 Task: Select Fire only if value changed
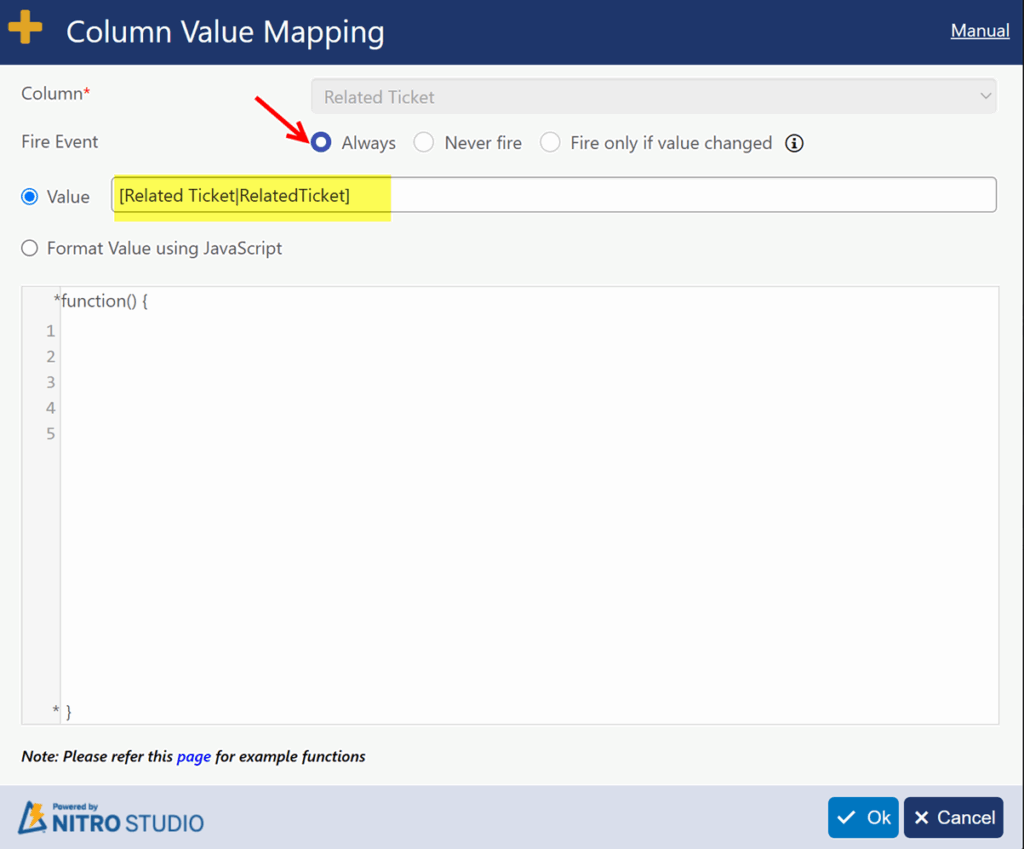point(550,142)
